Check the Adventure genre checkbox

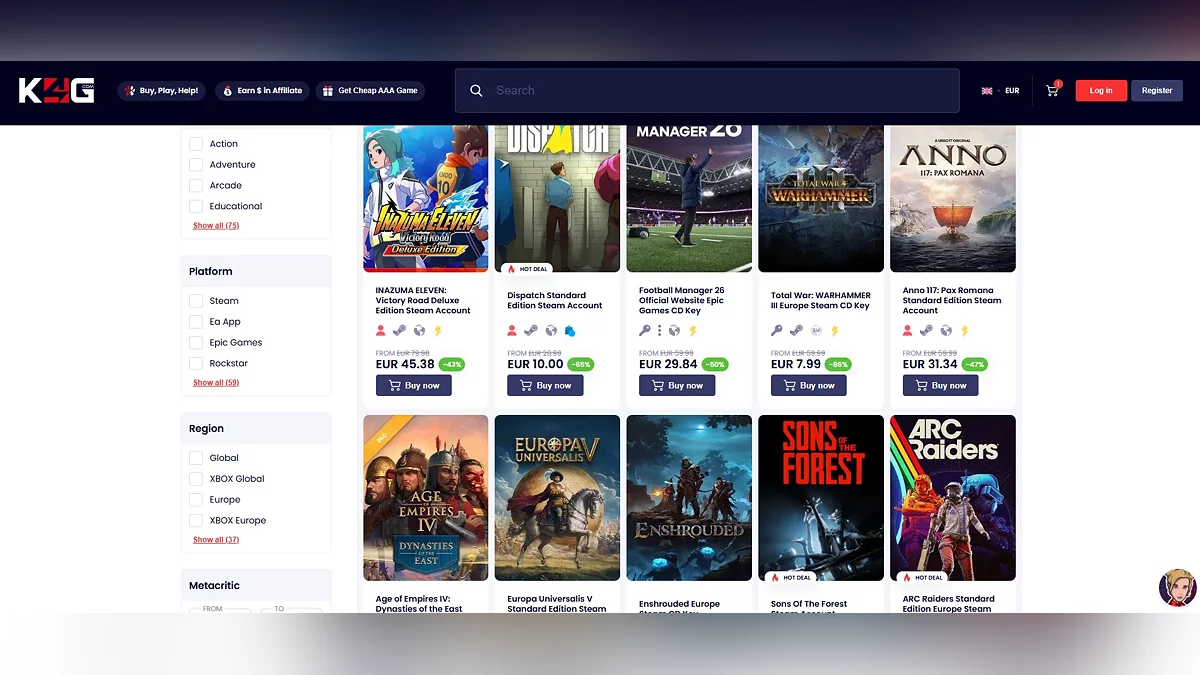coord(196,165)
